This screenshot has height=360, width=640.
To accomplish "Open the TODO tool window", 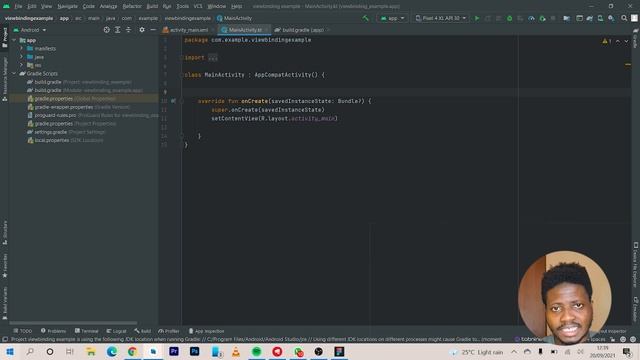I will tap(22, 331).
